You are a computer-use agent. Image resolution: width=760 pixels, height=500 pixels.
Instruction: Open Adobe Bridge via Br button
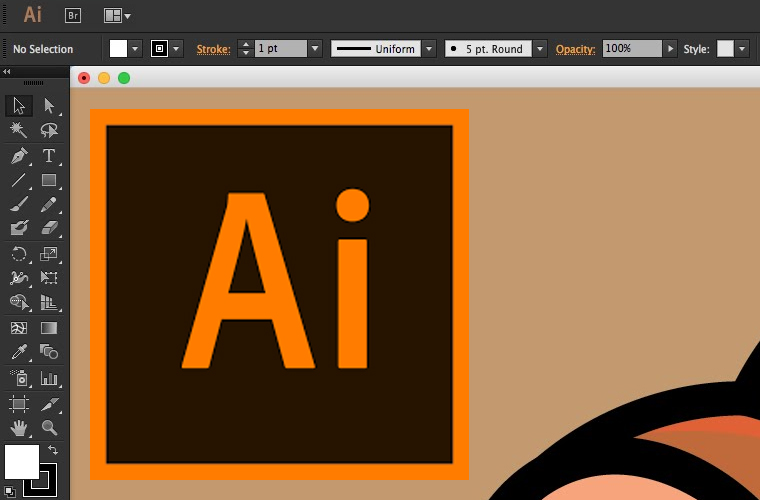[73, 16]
